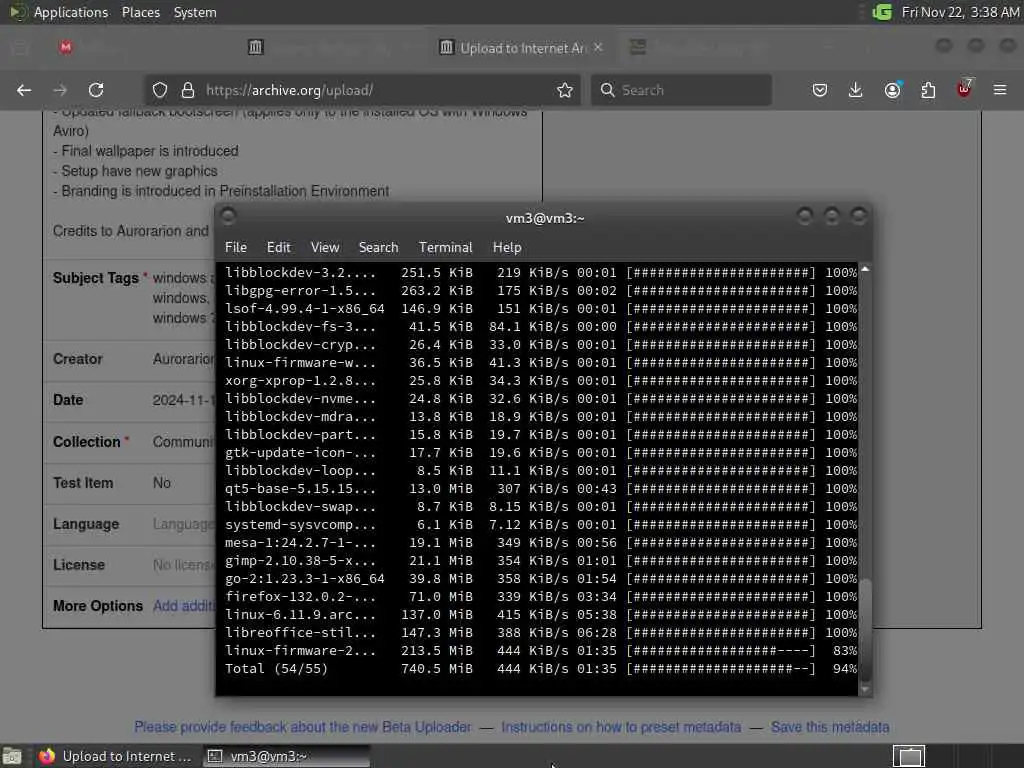Image resolution: width=1024 pixels, height=768 pixels.
Task: Click the browser forward arrow
Action: [x=60, y=90]
